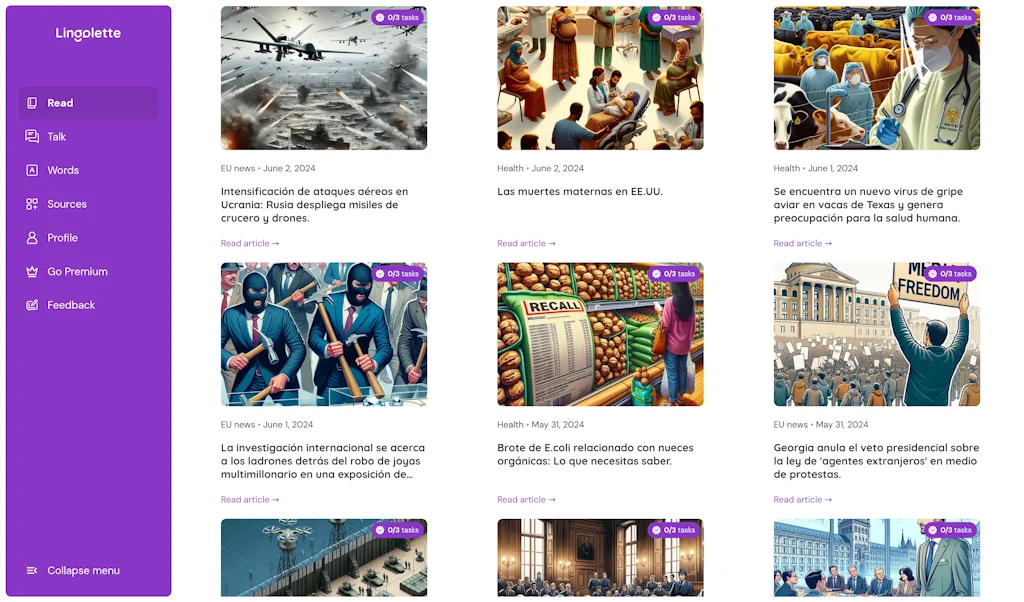Open the Feedback pencil icon
Image resolution: width=1024 pixels, height=602 pixels.
click(x=31, y=305)
